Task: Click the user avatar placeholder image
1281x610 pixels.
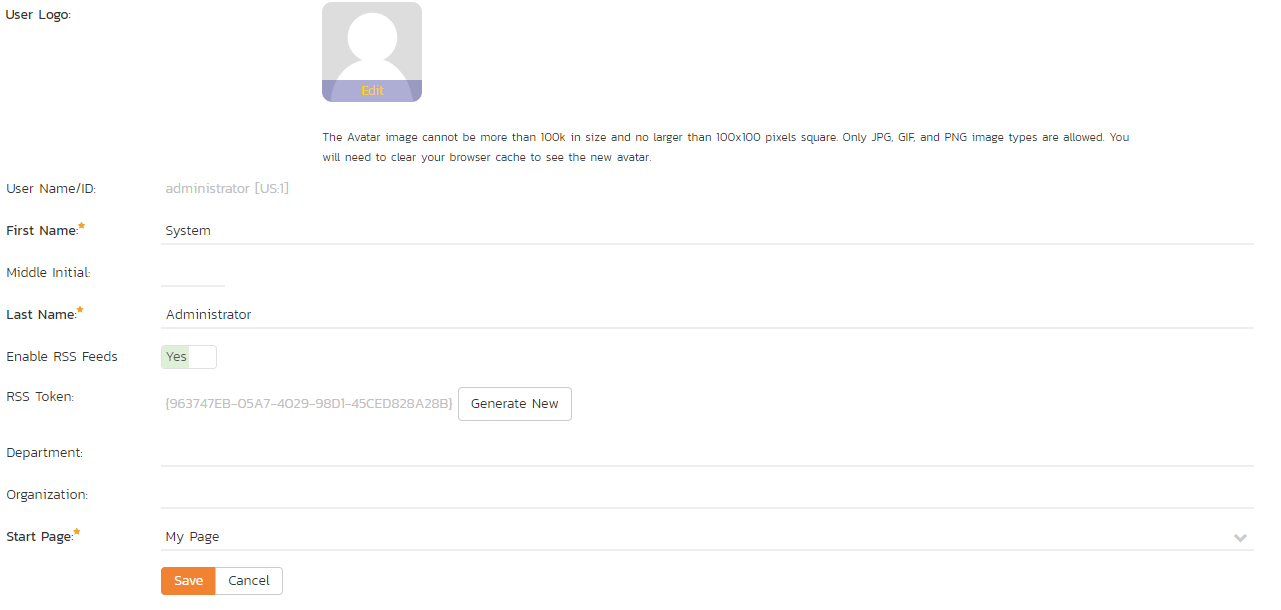Action: point(372,52)
